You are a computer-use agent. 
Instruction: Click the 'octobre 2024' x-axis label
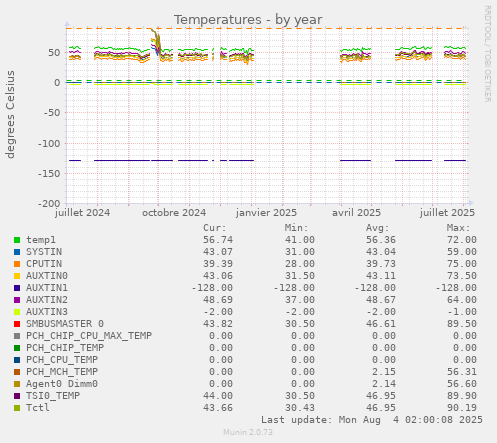(174, 213)
